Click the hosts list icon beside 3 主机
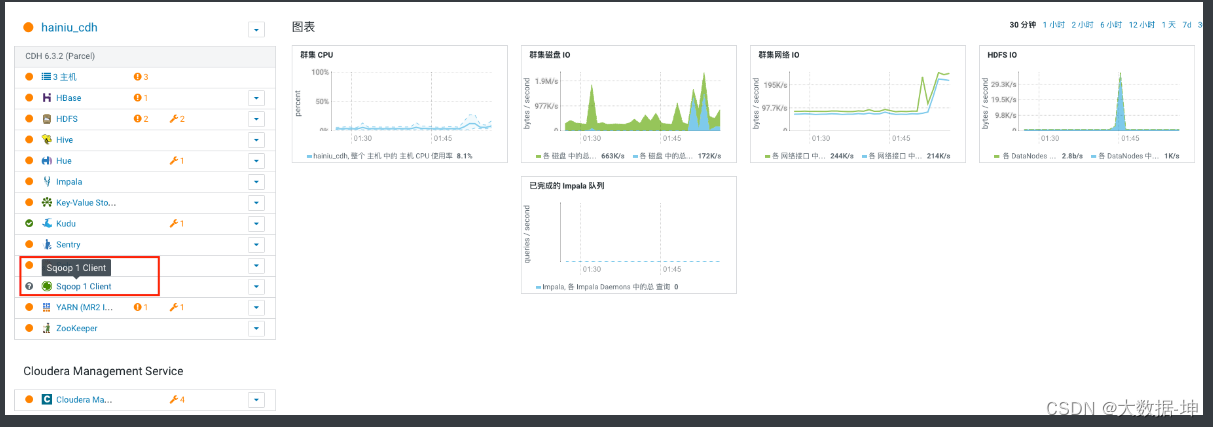Screen dimensions: 1213x427 point(47,77)
